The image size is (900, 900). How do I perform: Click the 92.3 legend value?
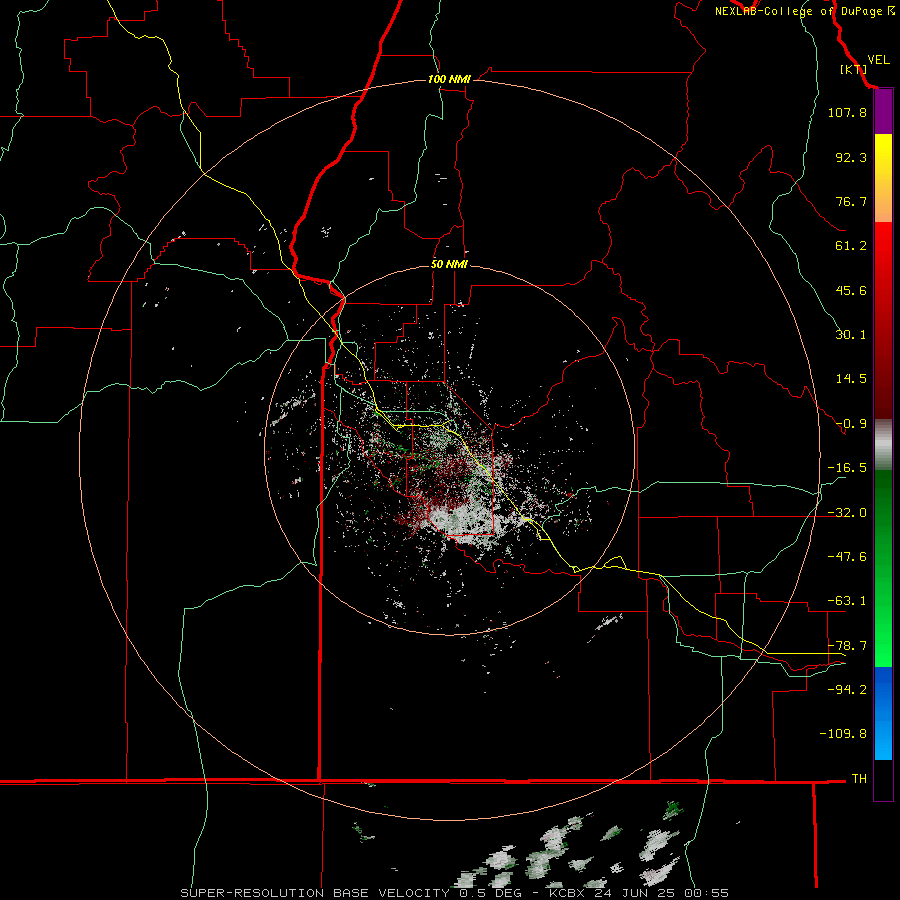tap(851, 157)
